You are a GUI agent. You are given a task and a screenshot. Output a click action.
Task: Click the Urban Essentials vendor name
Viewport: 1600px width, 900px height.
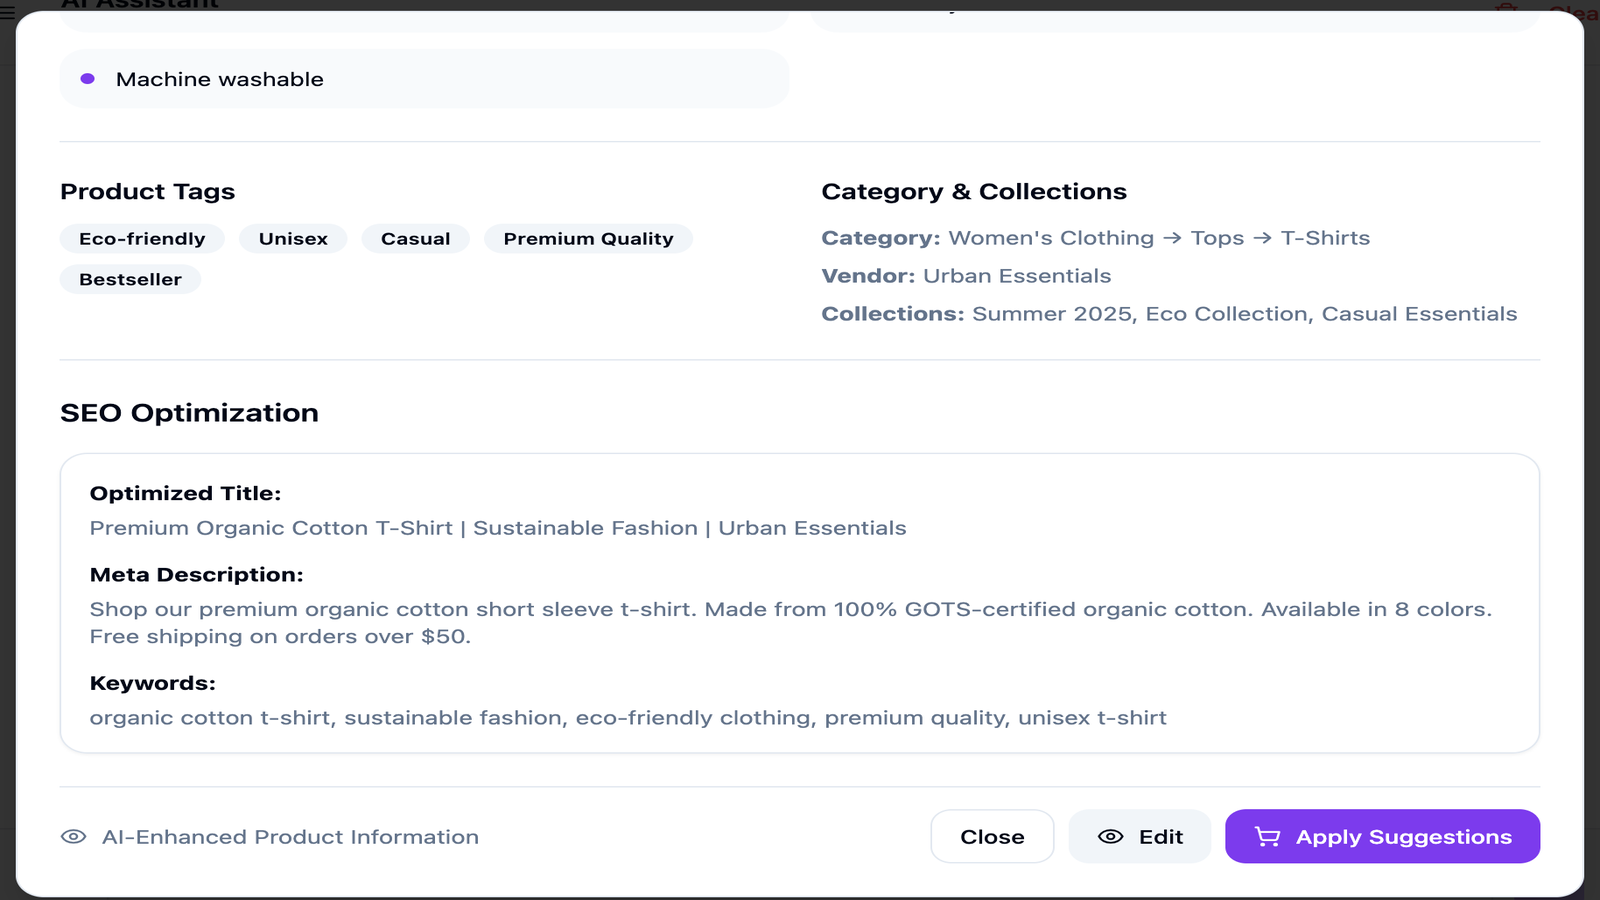1017,275
